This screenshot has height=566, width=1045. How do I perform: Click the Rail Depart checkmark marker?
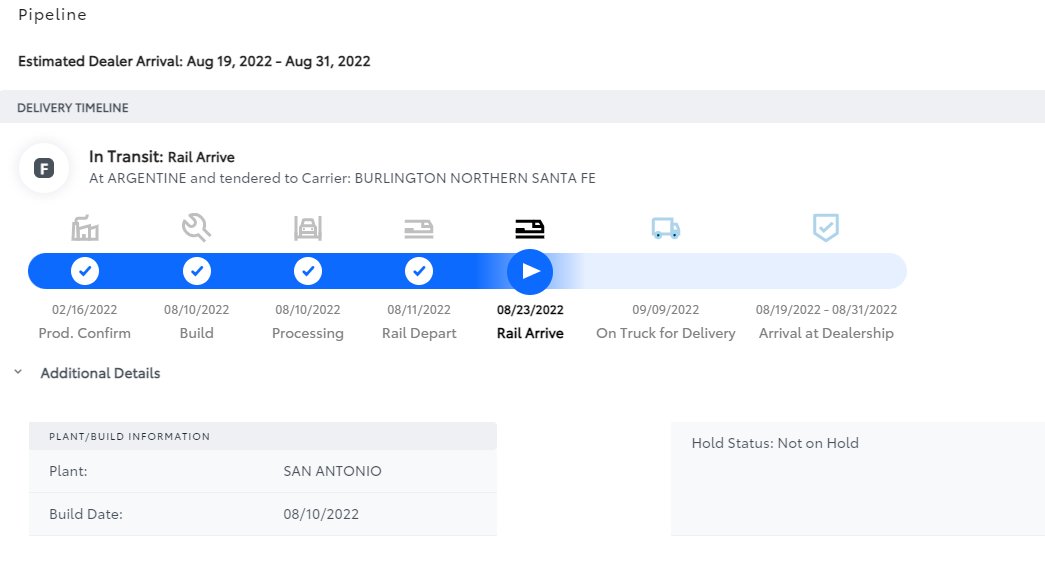tap(419, 271)
